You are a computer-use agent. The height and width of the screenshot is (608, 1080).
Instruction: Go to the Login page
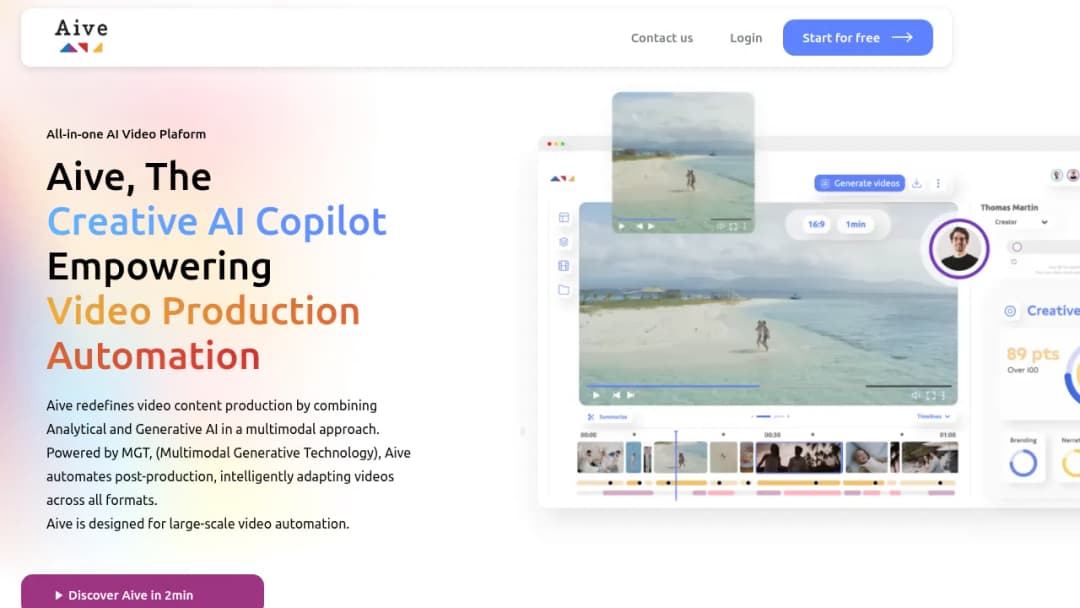point(745,38)
